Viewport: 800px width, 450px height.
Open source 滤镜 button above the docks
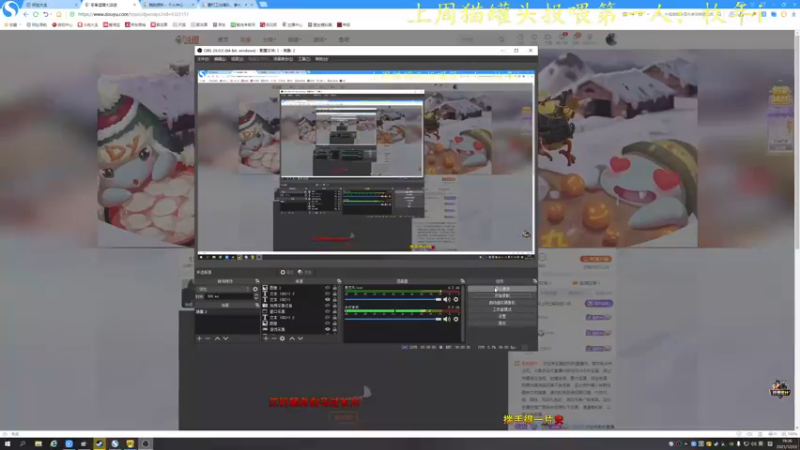(x=305, y=272)
